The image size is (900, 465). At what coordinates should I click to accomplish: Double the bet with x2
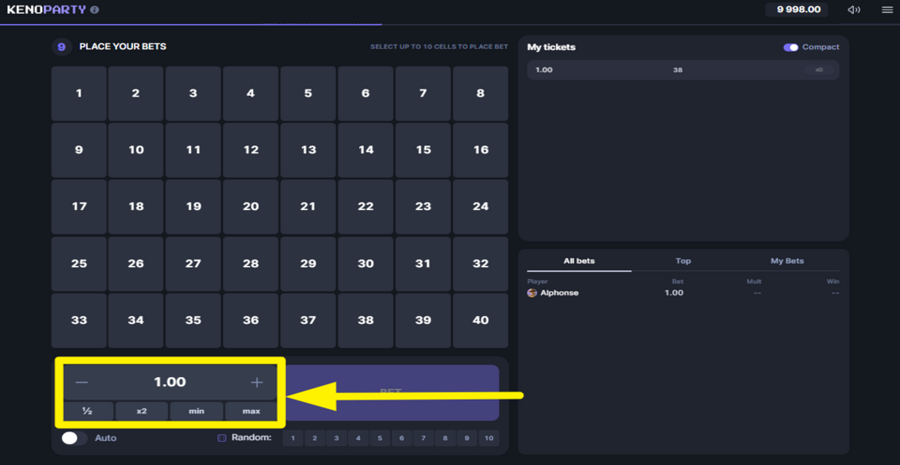tap(142, 411)
